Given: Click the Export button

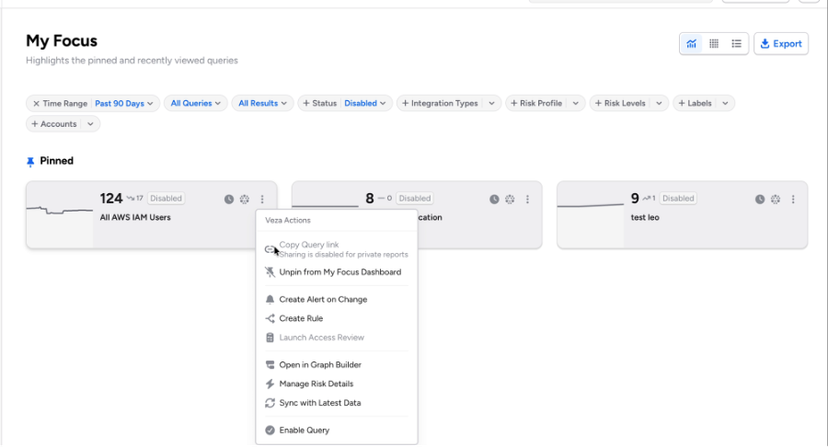Looking at the screenshot, I should [781, 44].
